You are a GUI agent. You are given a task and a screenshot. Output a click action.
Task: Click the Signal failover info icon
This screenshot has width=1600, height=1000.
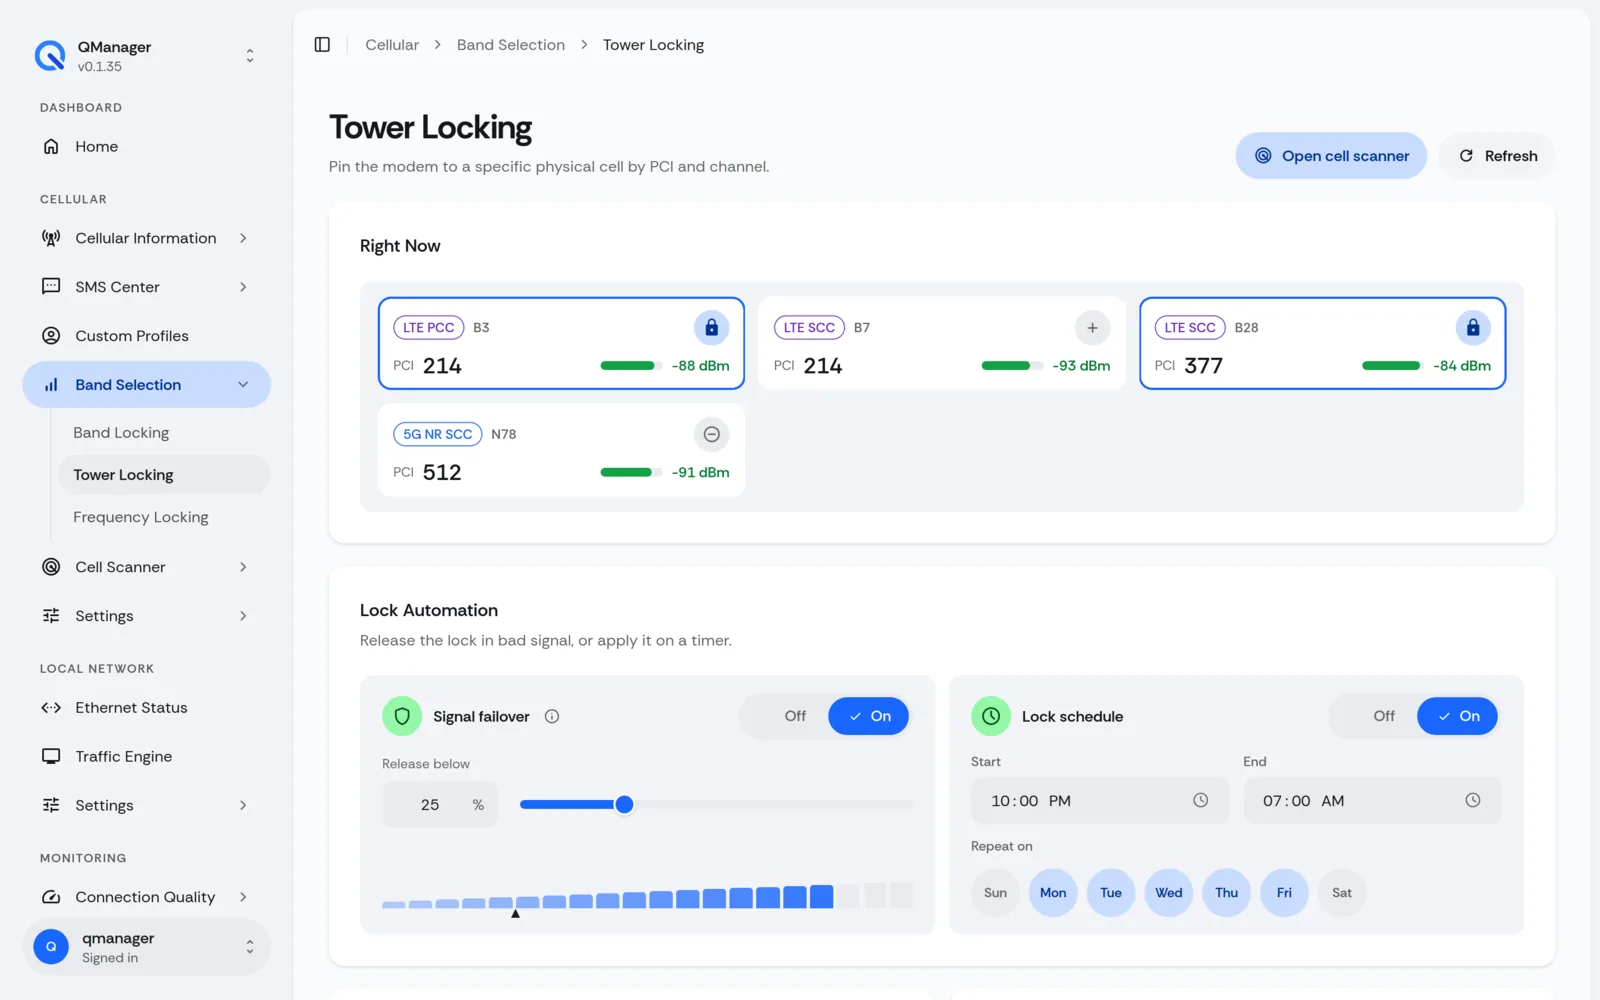552,716
